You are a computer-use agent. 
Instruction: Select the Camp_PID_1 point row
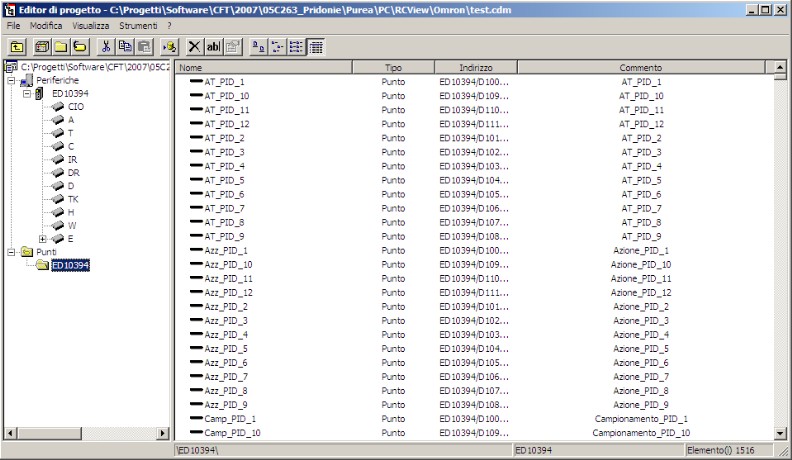click(x=230, y=419)
